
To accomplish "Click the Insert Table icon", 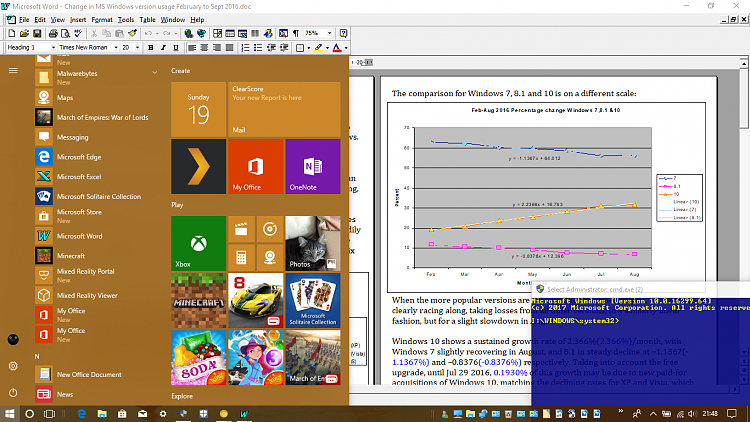I will point(230,33).
